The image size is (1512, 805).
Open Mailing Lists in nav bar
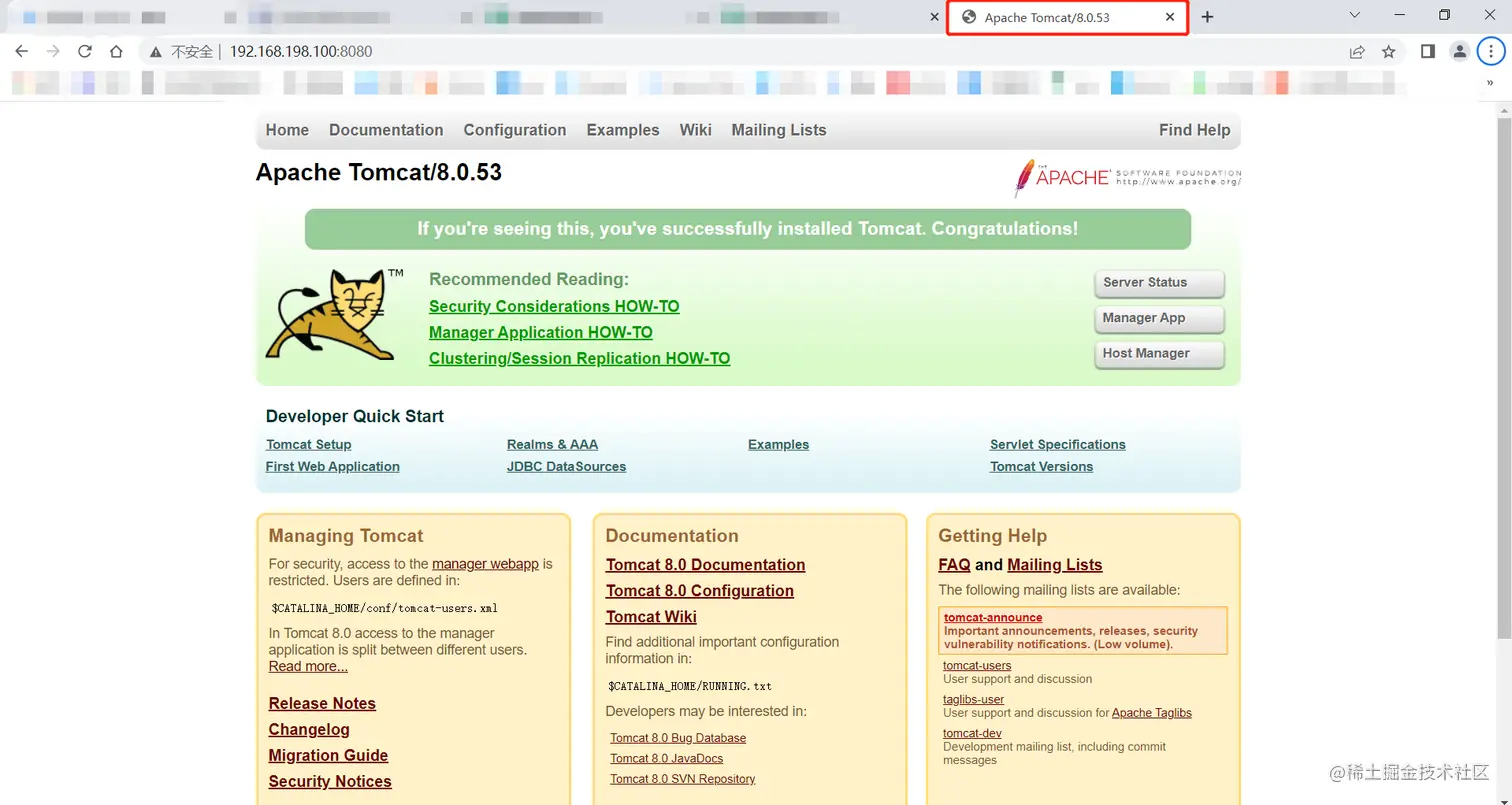779,130
